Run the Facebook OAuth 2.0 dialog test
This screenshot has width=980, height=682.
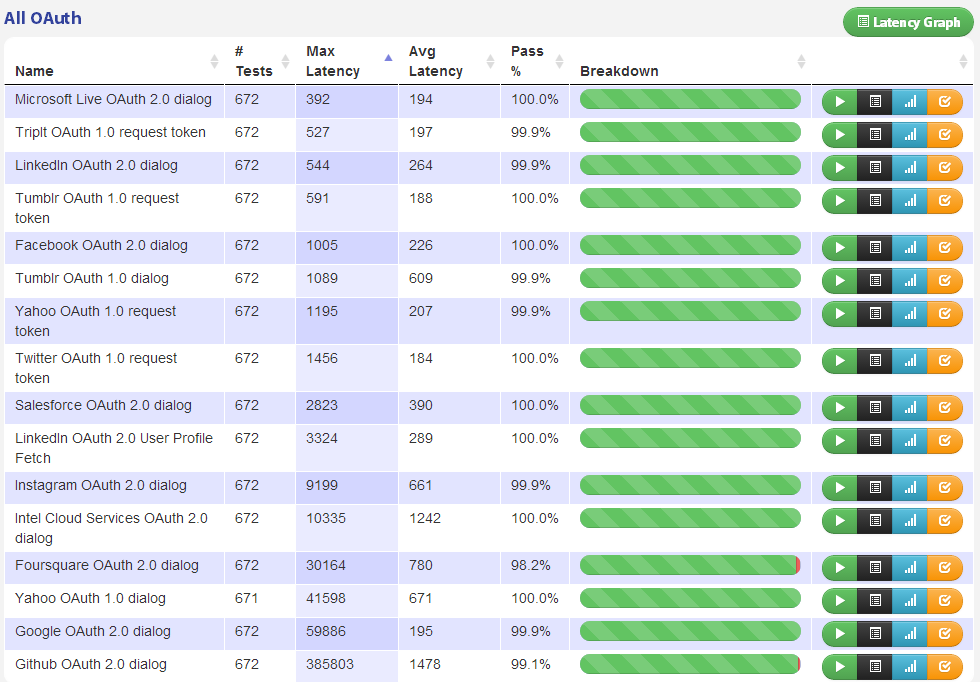tap(839, 248)
